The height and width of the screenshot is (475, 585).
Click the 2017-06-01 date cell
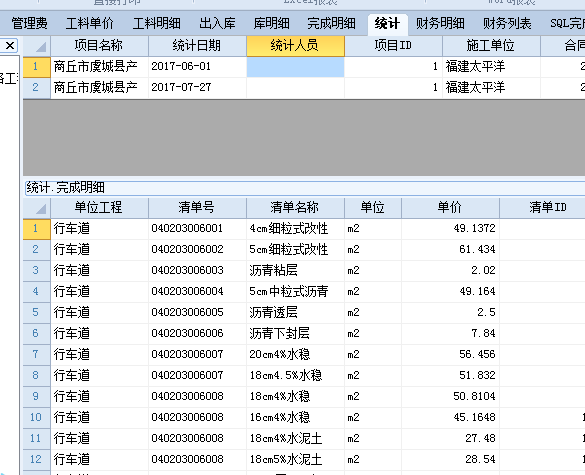pyautogui.click(x=197, y=67)
